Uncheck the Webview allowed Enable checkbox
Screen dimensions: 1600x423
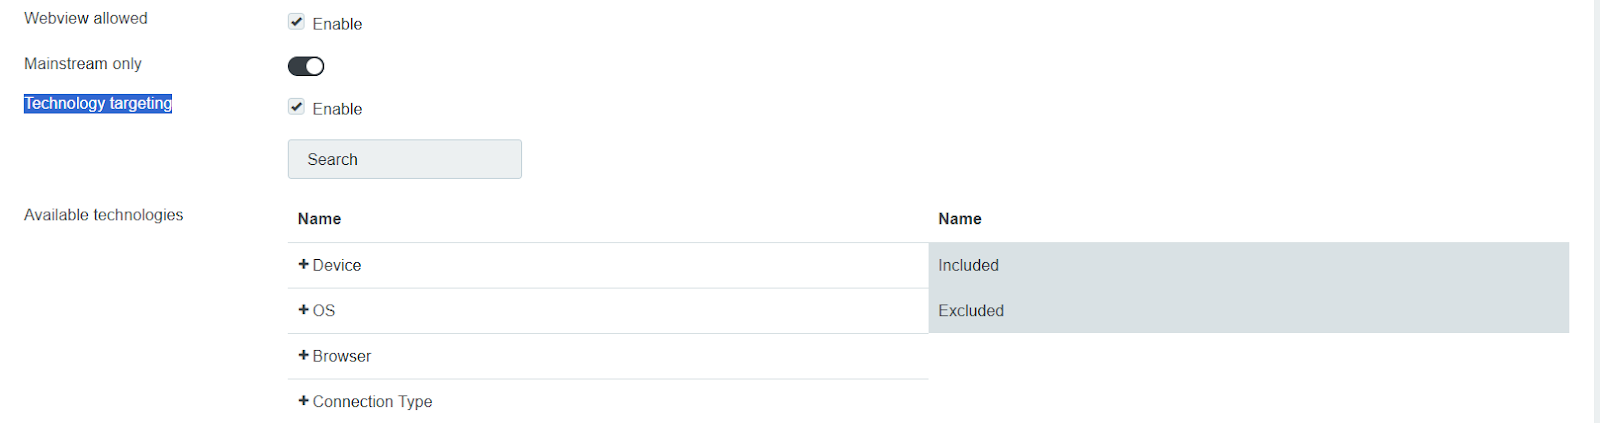pos(296,22)
